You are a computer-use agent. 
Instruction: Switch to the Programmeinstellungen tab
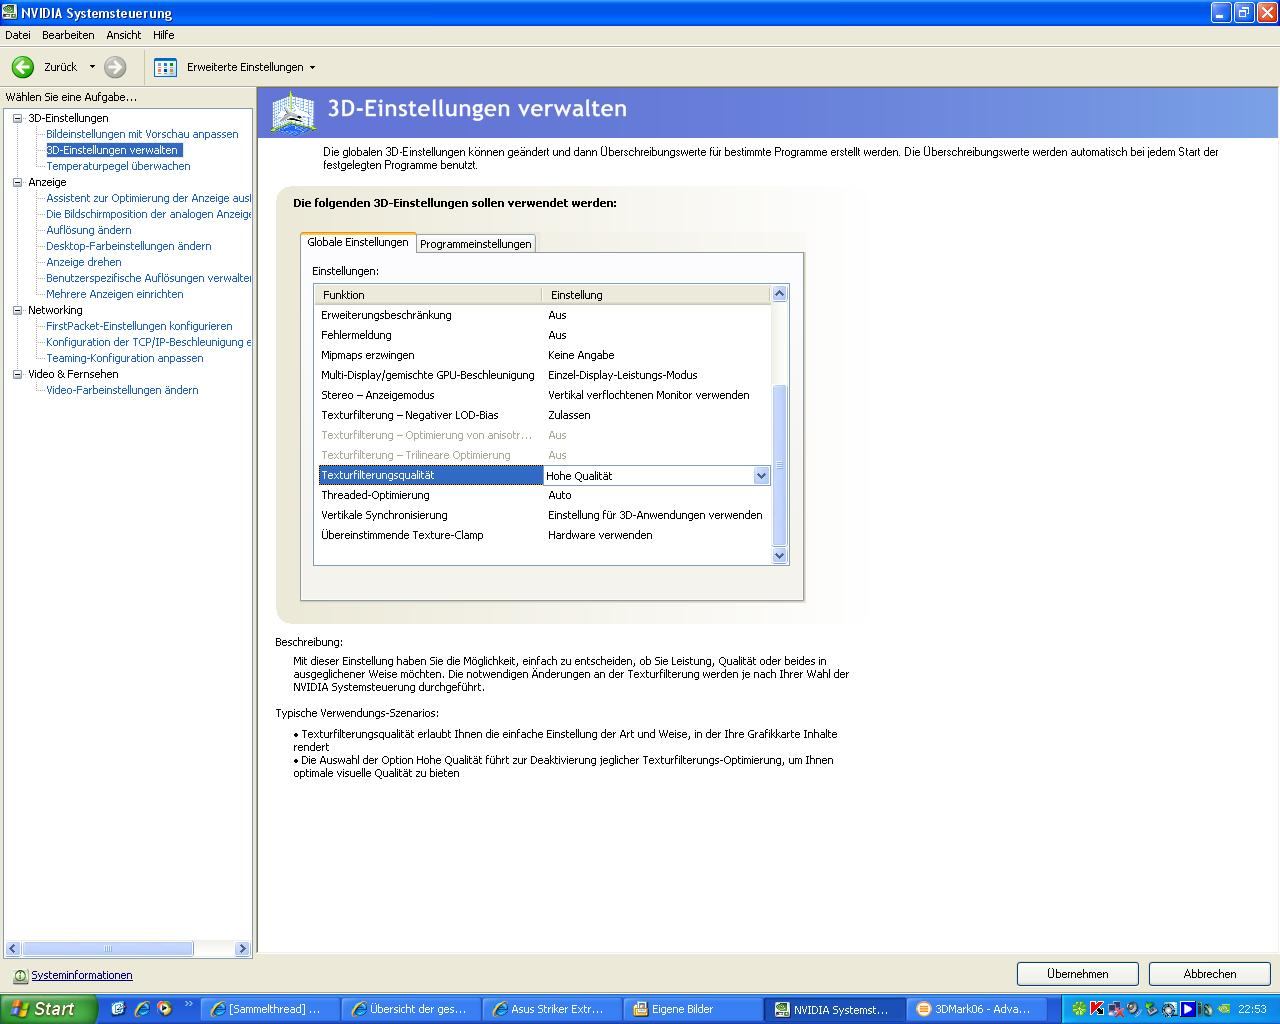click(x=475, y=244)
